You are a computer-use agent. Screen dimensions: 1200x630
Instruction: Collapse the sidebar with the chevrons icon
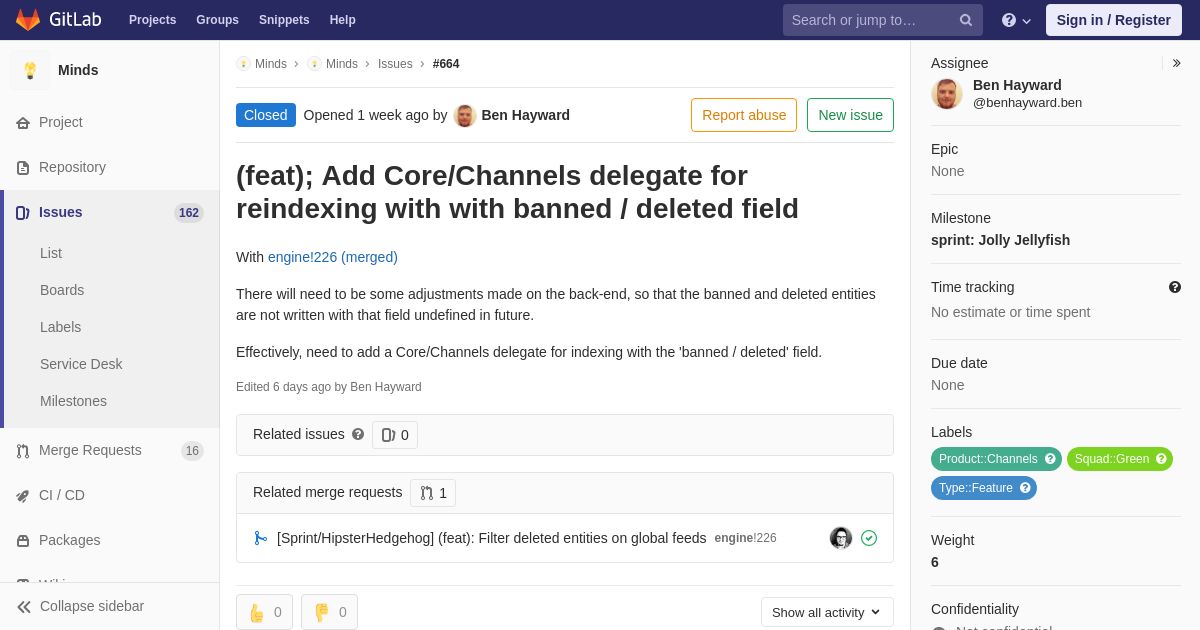[24, 607]
